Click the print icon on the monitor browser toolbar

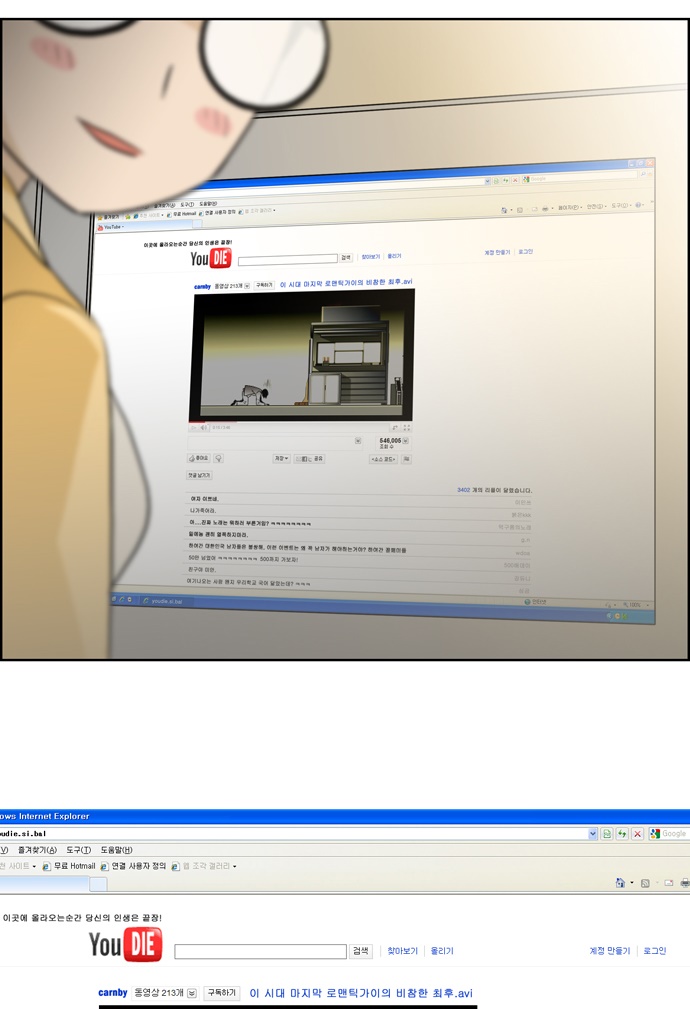click(545, 208)
